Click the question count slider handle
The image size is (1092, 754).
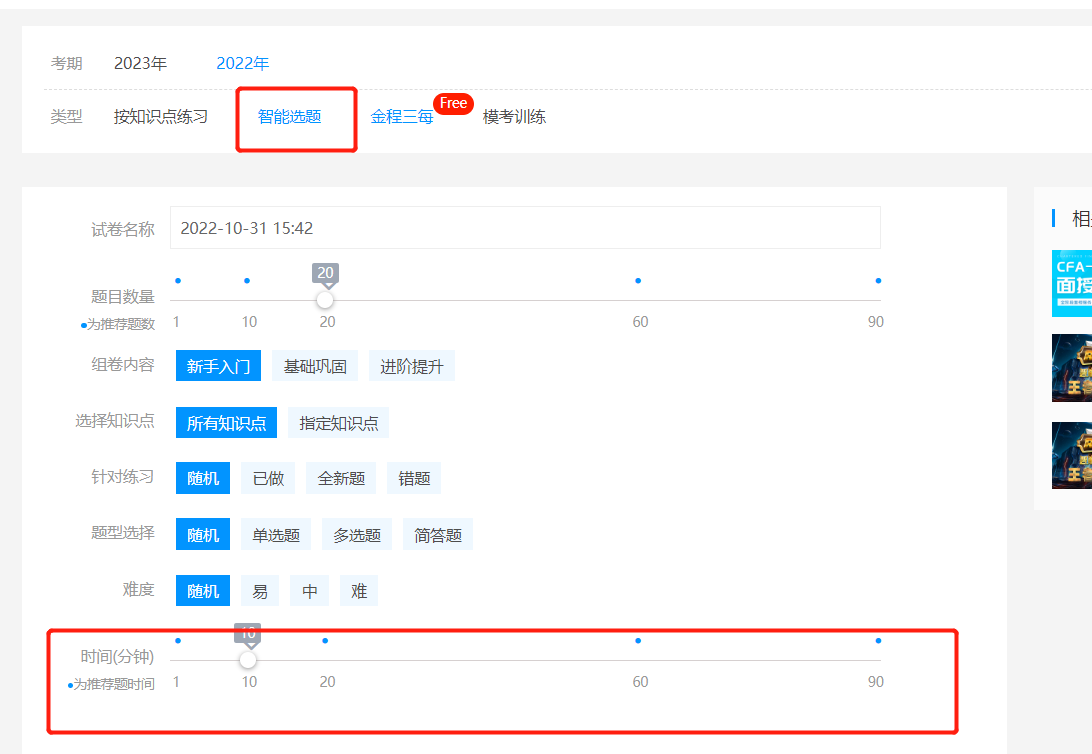pos(325,300)
